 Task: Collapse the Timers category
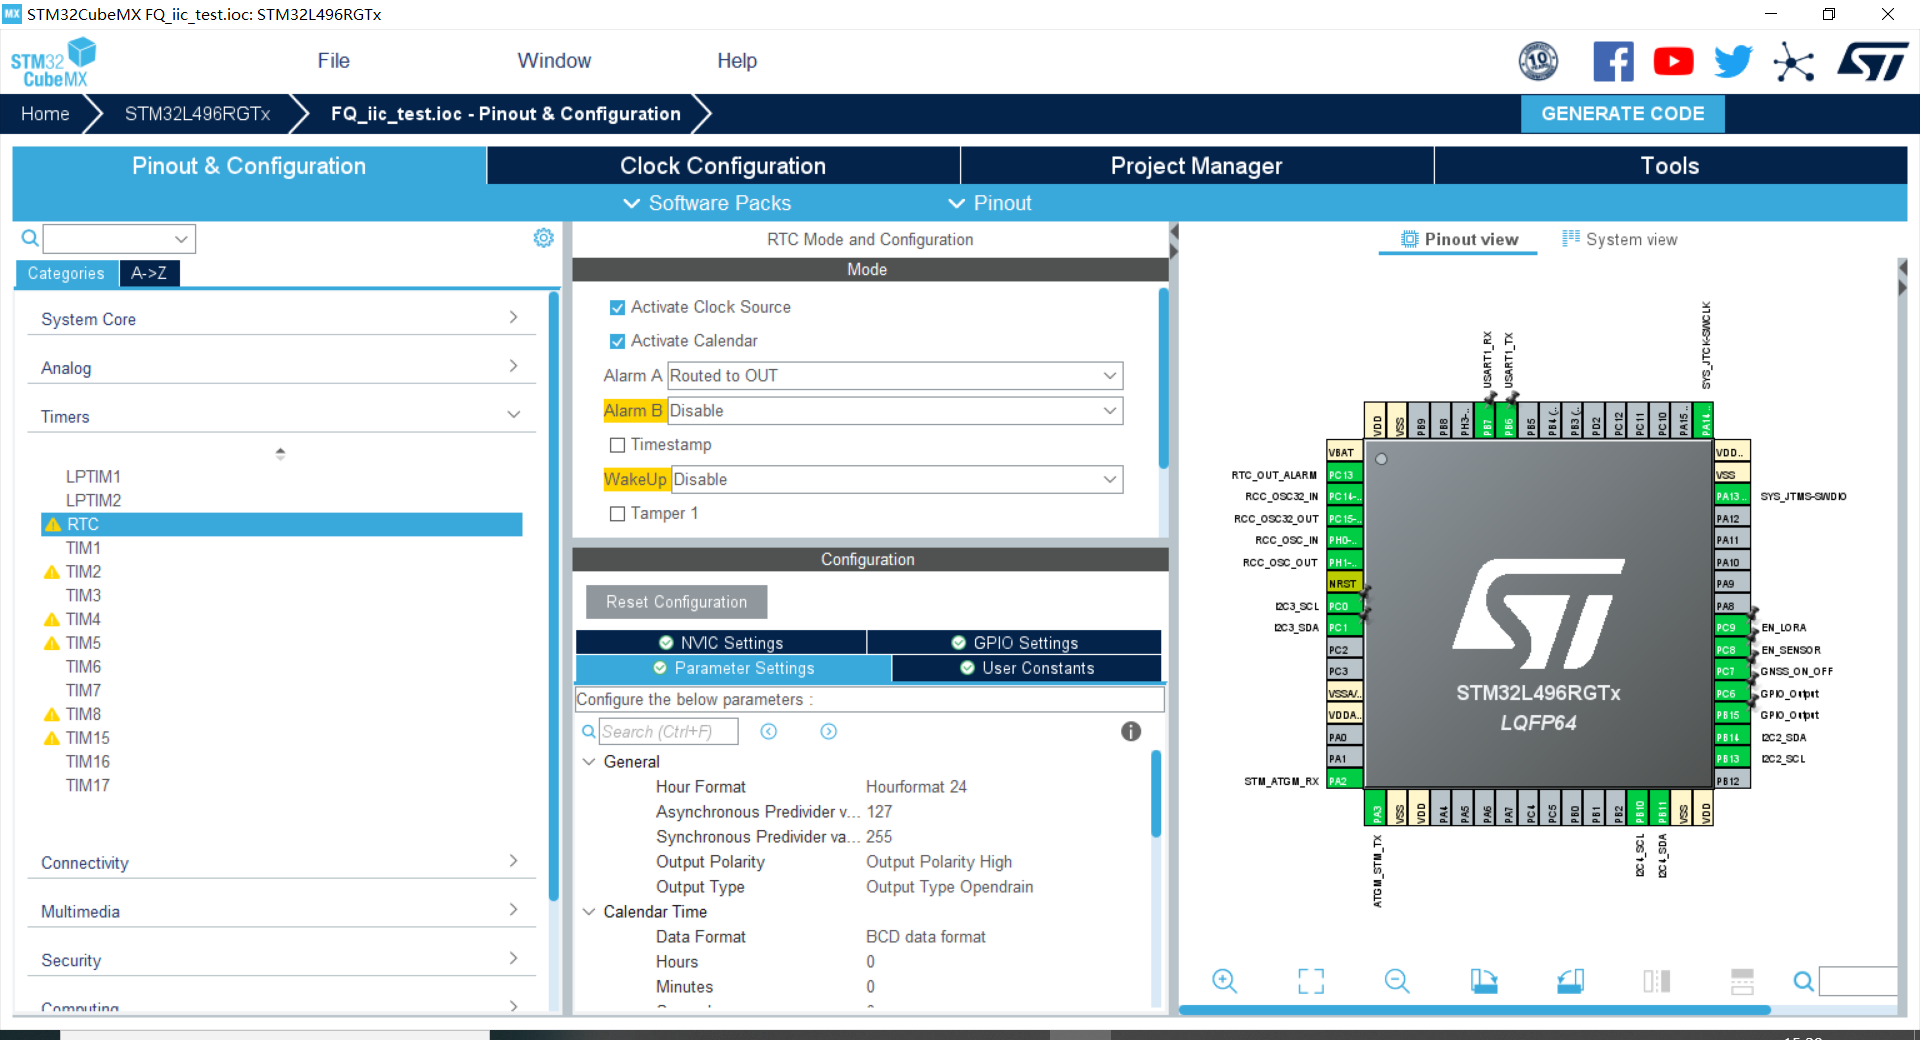click(x=280, y=416)
